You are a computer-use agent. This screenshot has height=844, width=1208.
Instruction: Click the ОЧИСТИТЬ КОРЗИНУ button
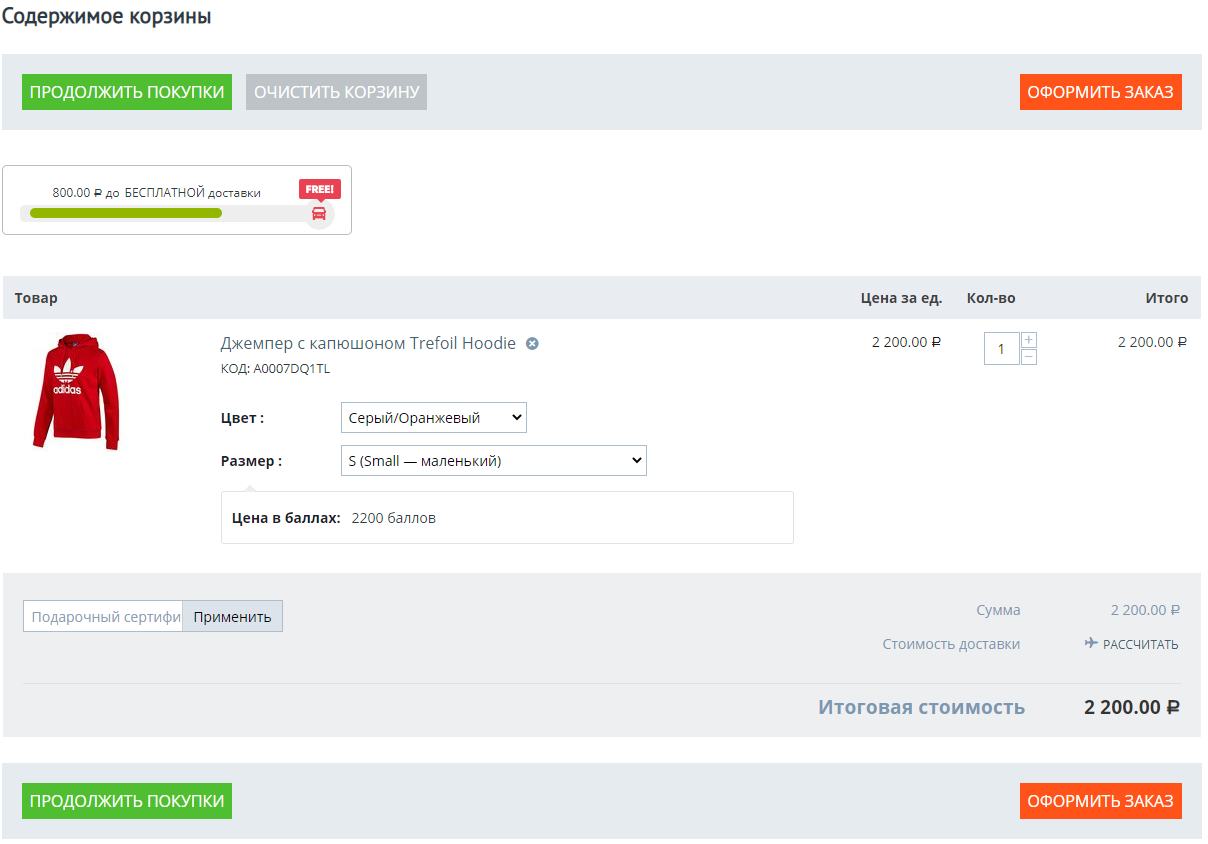[336, 92]
